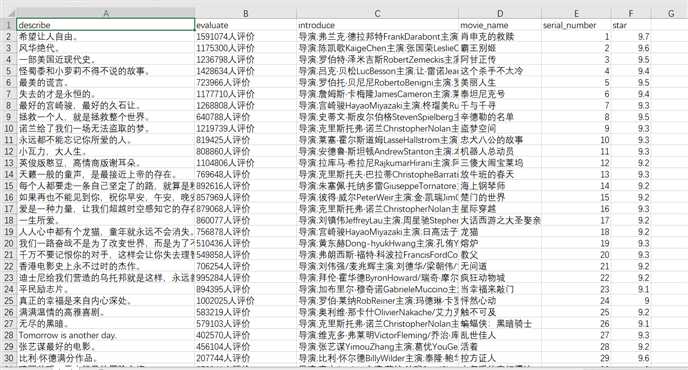The image size is (688, 370).
Task: Select the cell '一部美国近现代史。'
Action: 106,59
